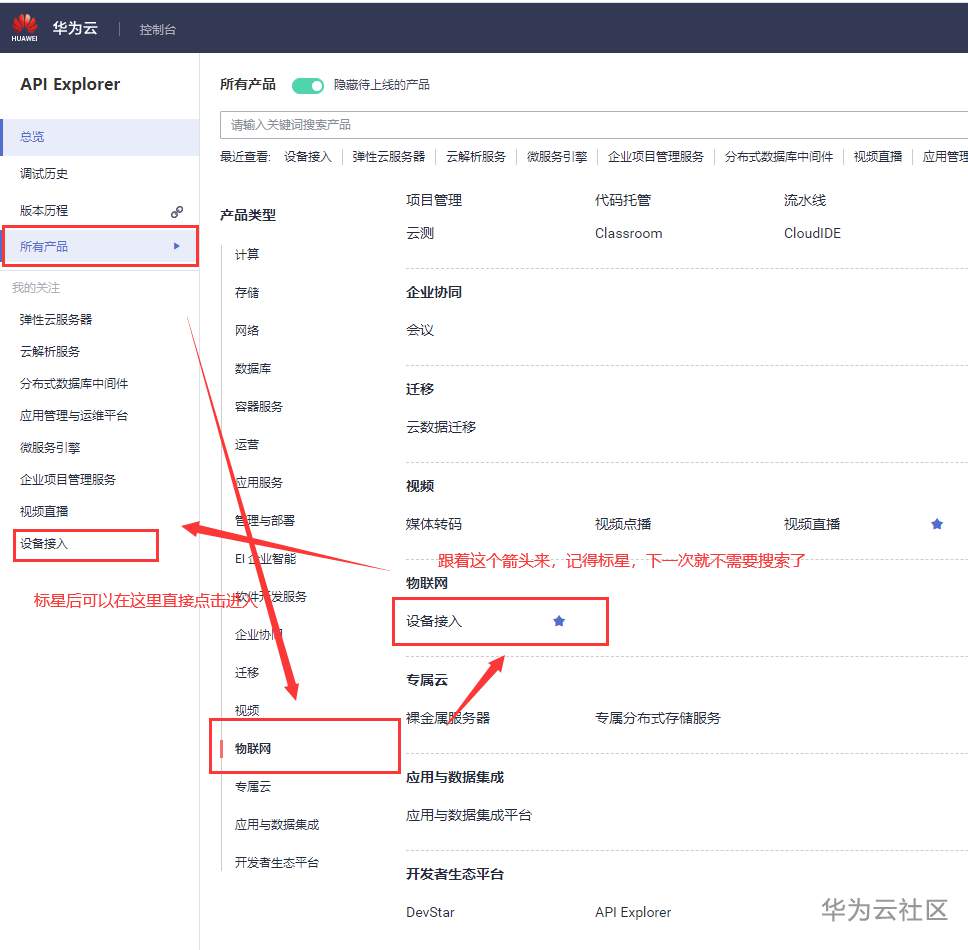This screenshot has height=950, width=968.
Task: Open recently viewed 设备接入
Action: [307, 157]
